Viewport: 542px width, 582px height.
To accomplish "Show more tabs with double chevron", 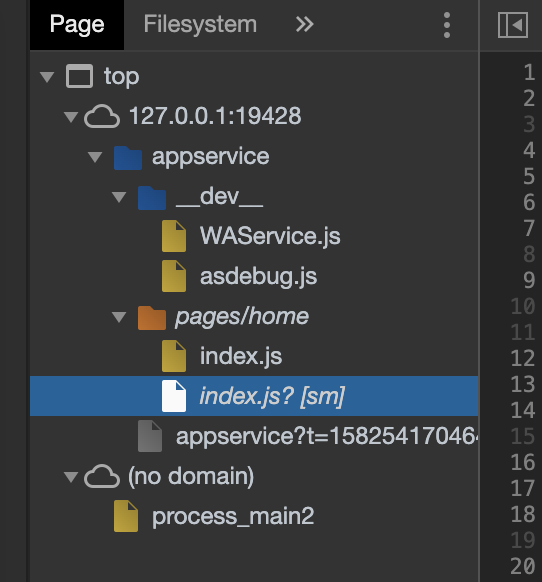I will point(304,24).
